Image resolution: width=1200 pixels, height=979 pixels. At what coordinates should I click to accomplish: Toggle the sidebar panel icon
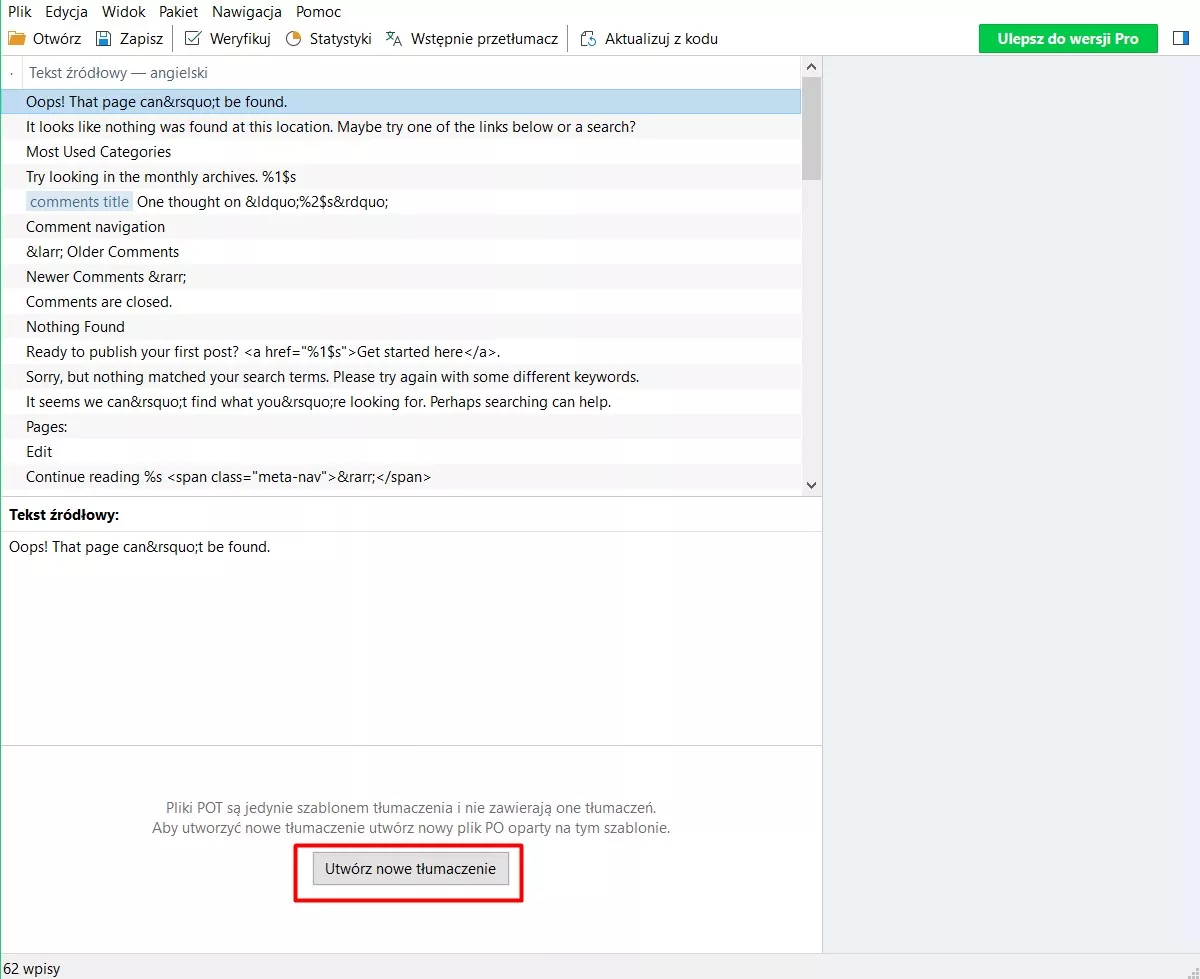coord(1181,38)
